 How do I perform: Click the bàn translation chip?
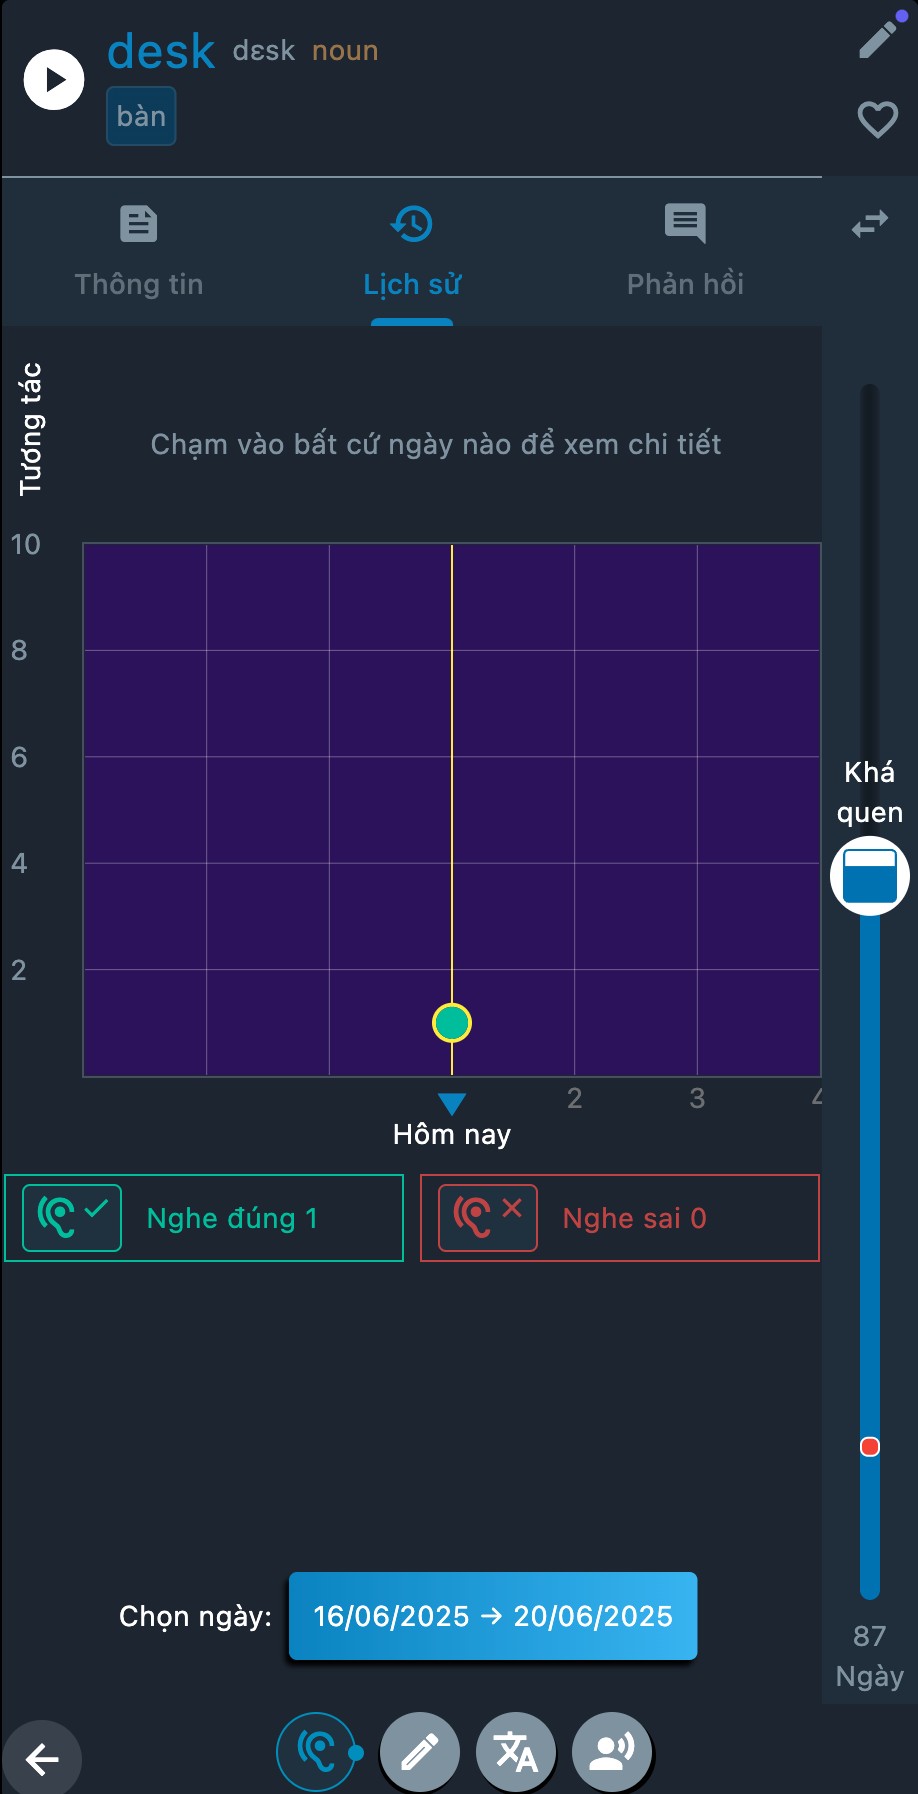click(x=141, y=116)
